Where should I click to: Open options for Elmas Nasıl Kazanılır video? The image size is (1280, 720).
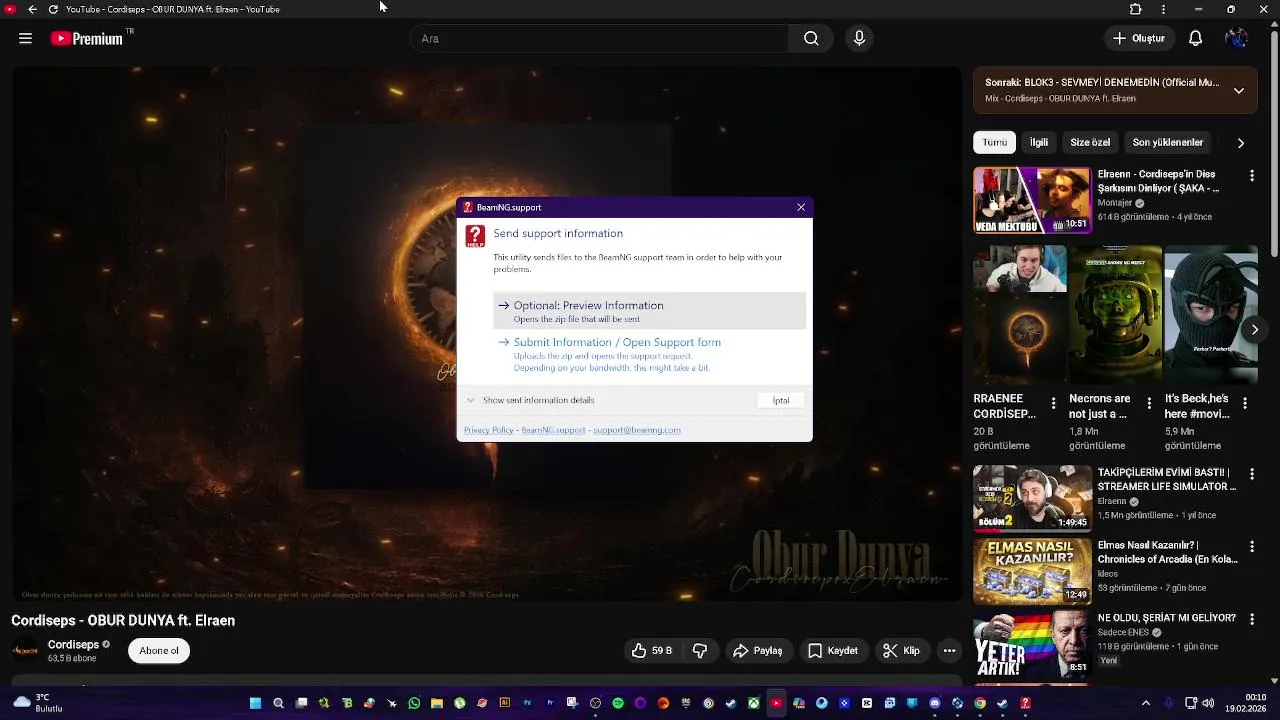(x=1251, y=547)
